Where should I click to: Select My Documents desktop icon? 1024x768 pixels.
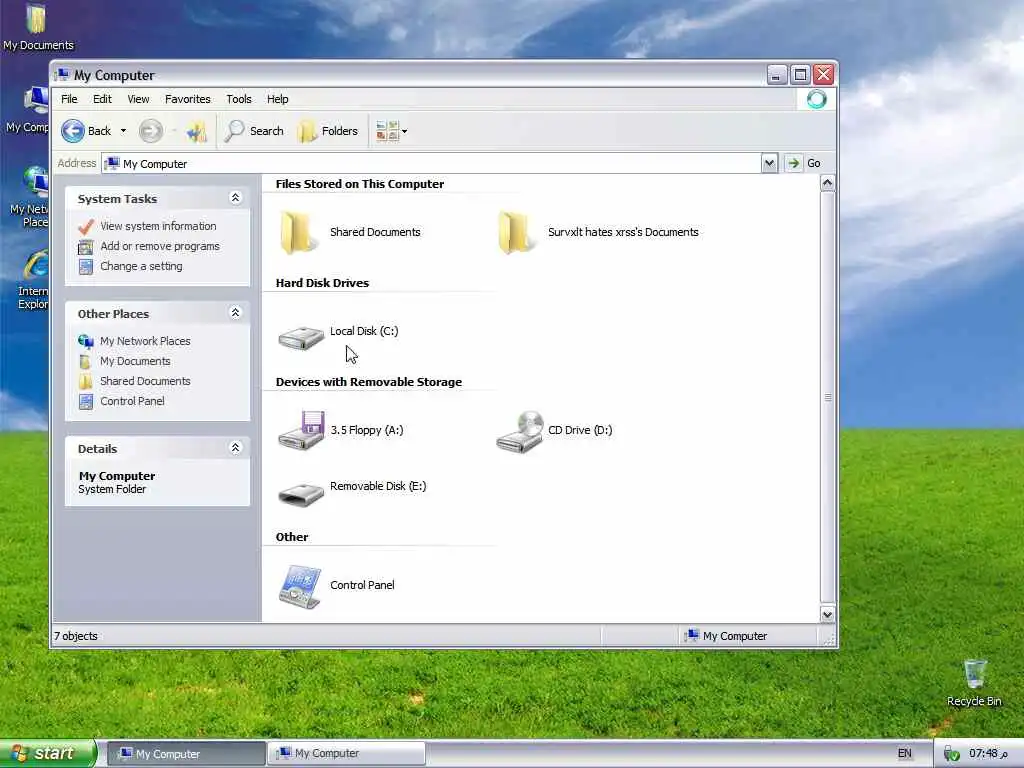tap(37, 27)
